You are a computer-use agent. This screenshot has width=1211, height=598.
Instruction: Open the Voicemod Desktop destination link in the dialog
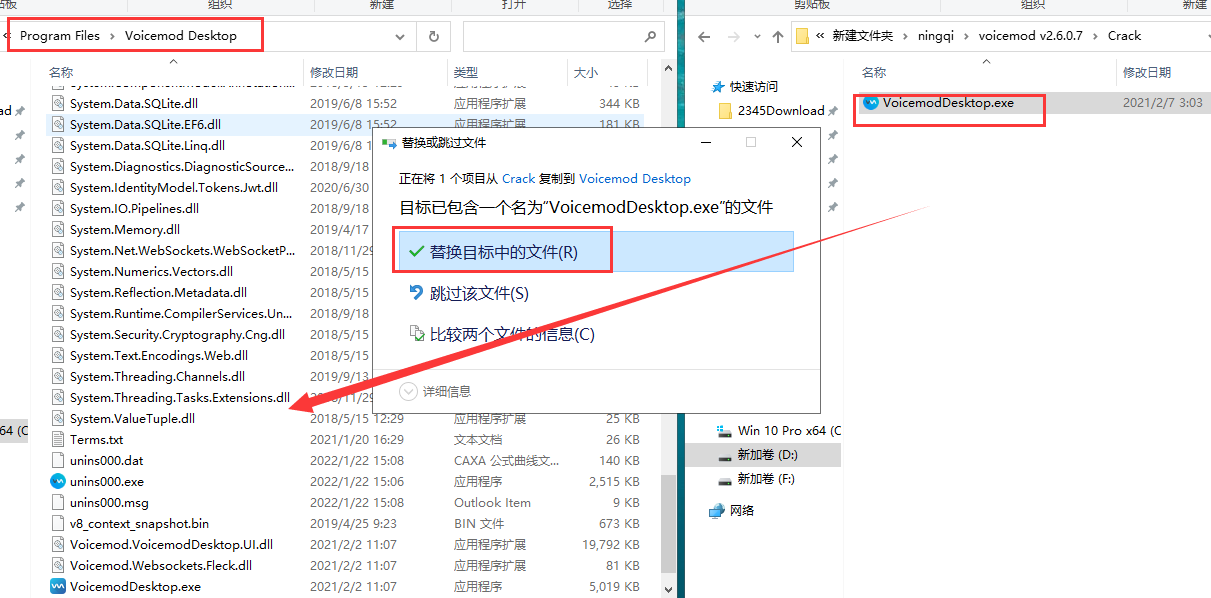635,178
